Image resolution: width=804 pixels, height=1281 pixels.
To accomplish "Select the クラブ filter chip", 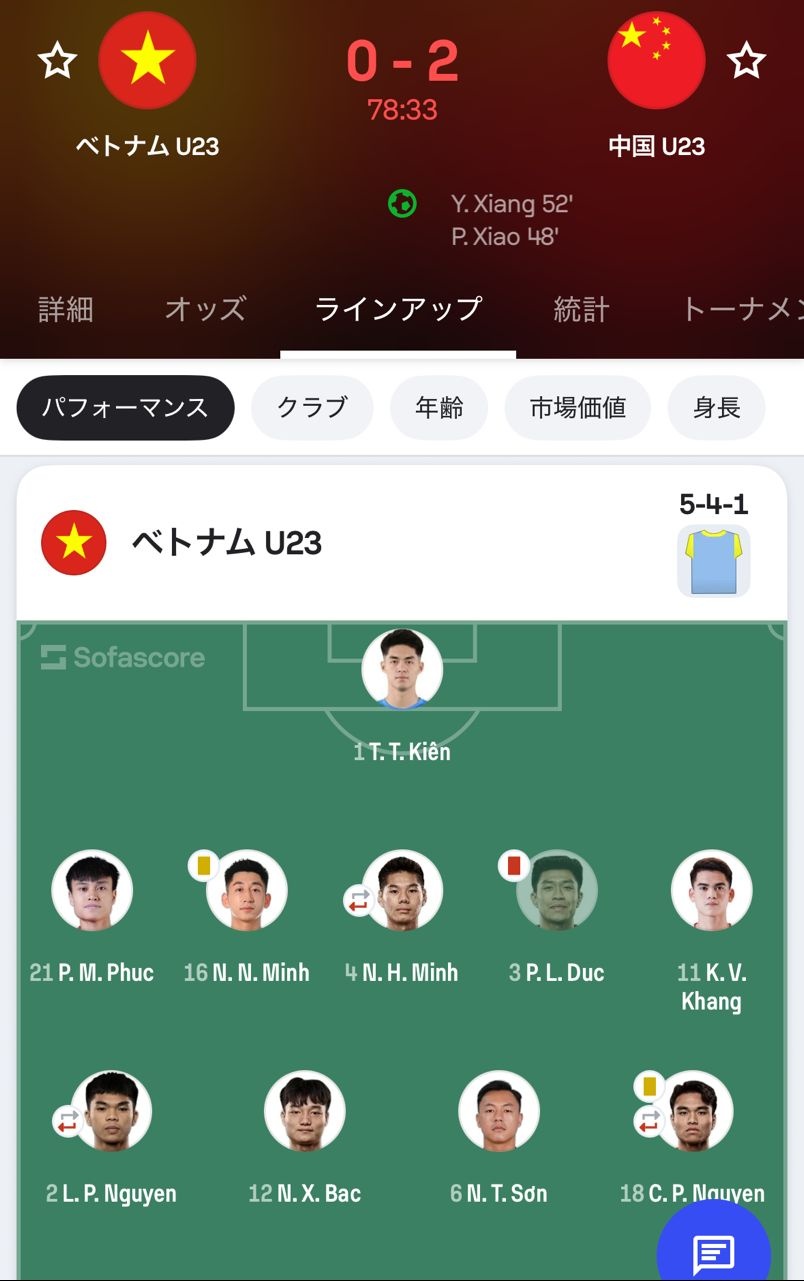I will click(x=312, y=408).
